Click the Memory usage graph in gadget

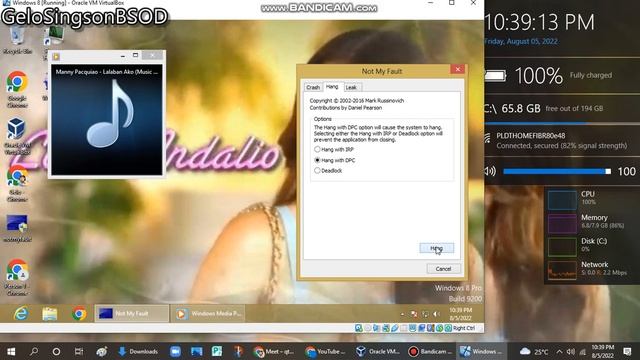pos(562,224)
